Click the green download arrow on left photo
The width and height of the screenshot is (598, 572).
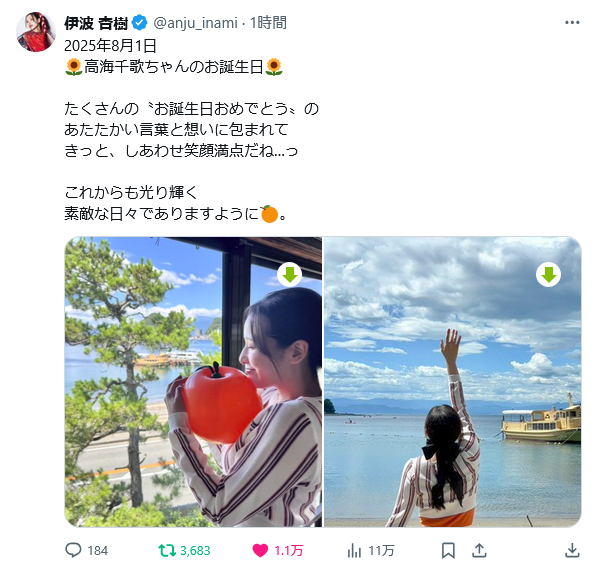point(290,274)
